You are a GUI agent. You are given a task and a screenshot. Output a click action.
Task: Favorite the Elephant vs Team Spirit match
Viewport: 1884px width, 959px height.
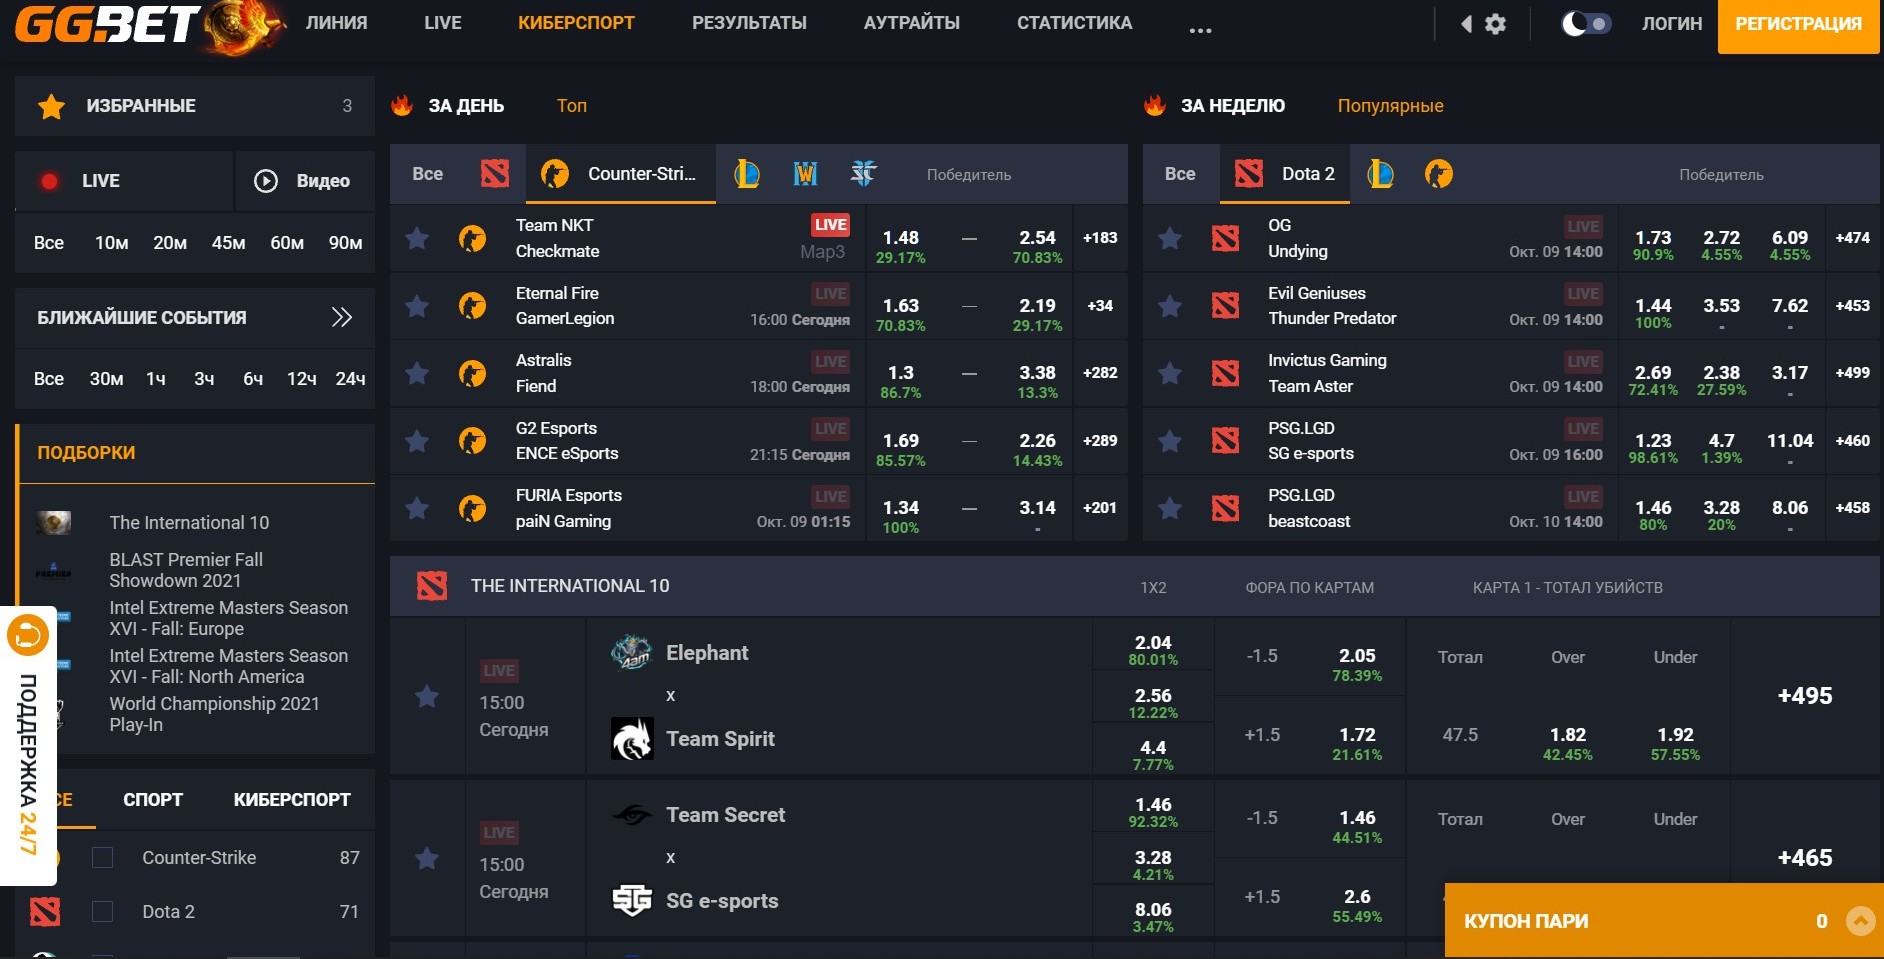click(427, 696)
